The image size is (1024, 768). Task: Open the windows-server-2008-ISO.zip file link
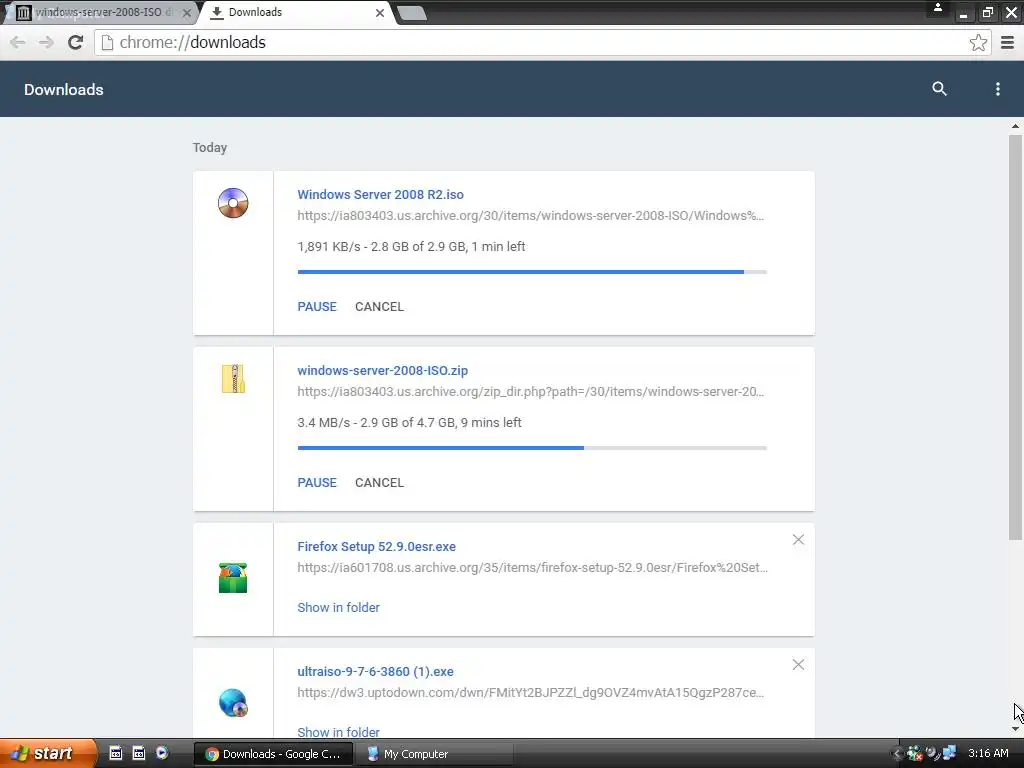point(383,370)
